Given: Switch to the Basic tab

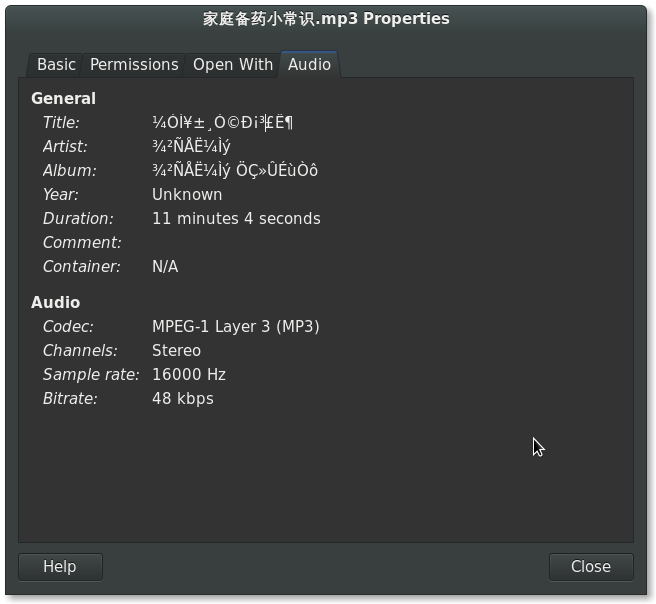Looking at the screenshot, I should click(56, 65).
